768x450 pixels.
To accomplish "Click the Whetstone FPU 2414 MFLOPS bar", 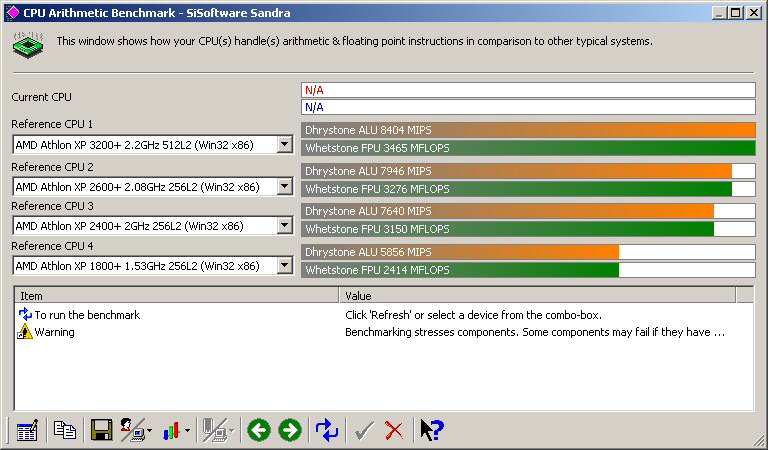I will point(528,269).
